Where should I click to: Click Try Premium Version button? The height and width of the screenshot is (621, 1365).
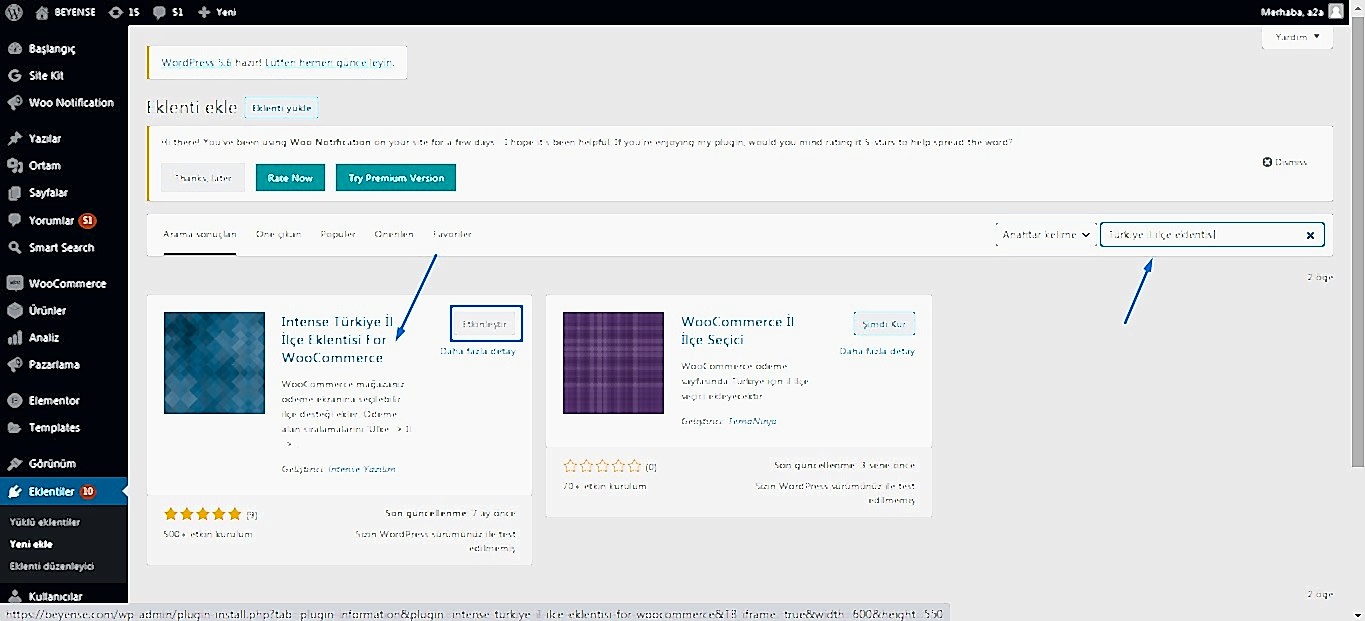396,178
